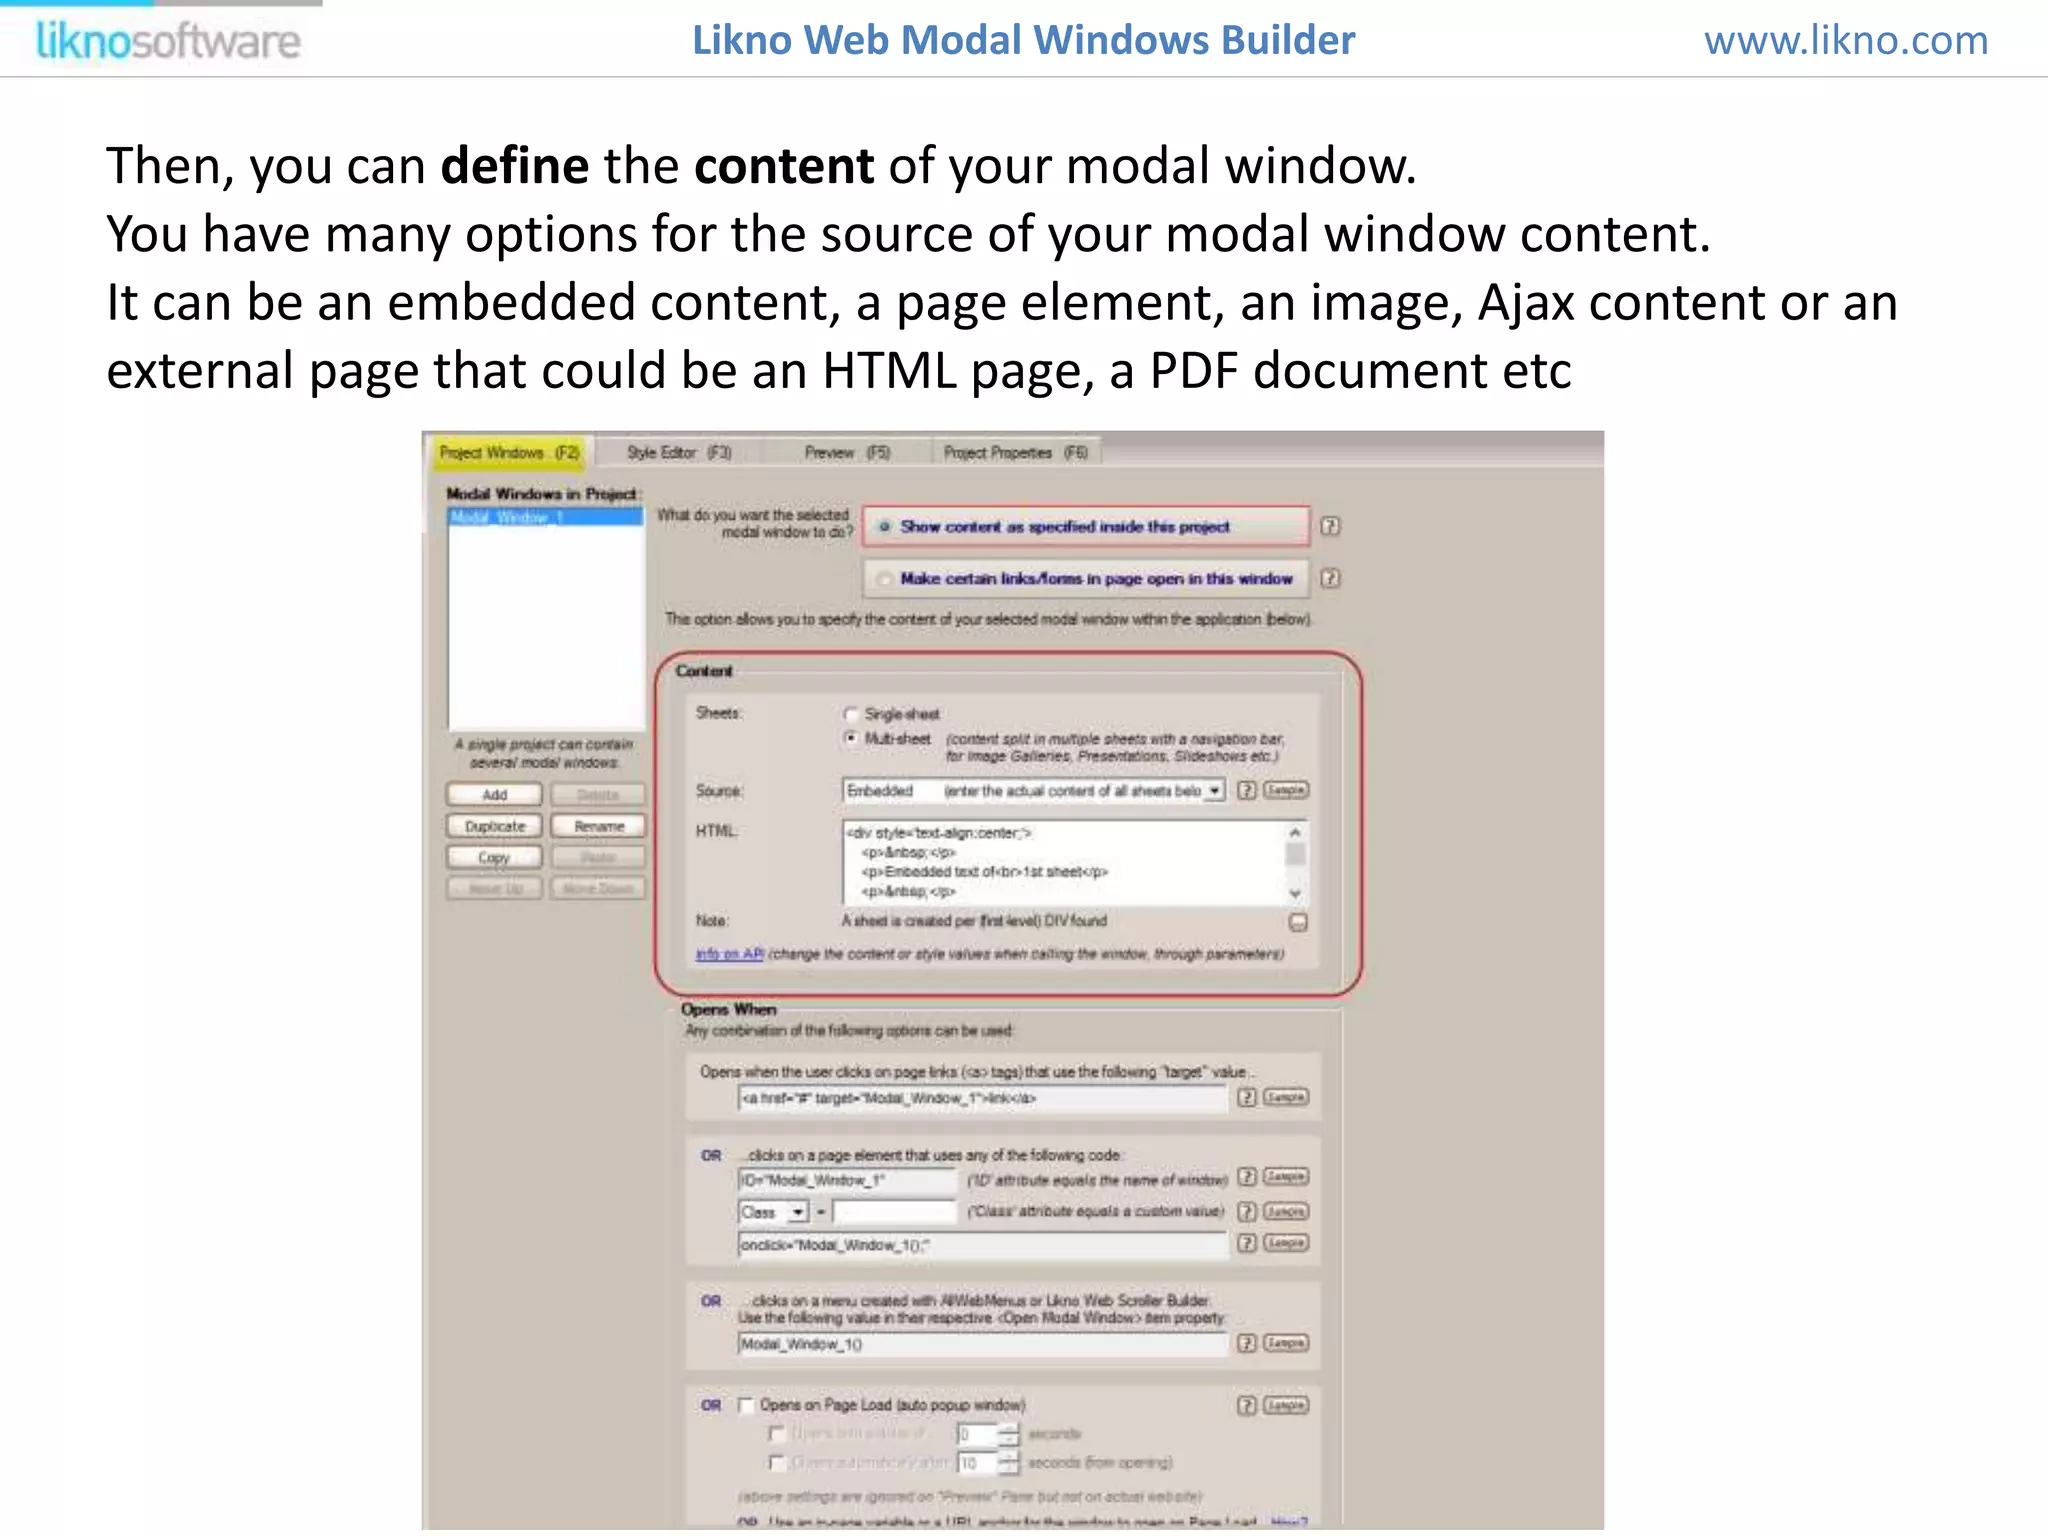The height and width of the screenshot is (1536, 2048).
Task: Open help for 'Show content as specified' option
Action: [1329, 526]
